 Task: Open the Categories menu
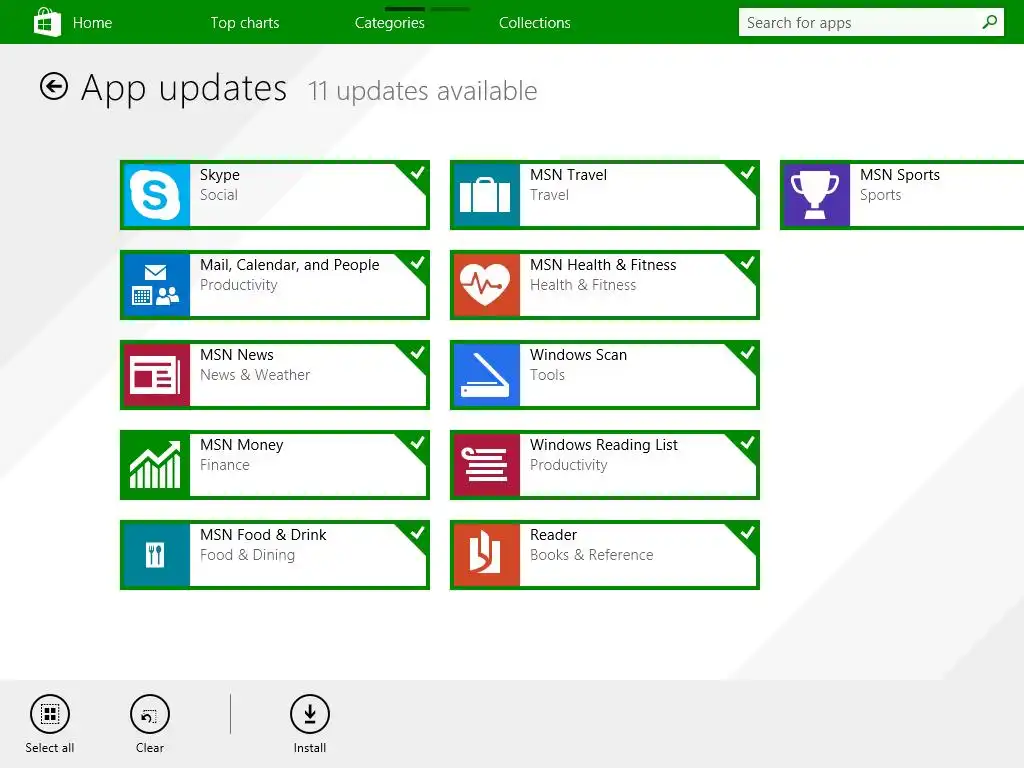click(390, 23)
